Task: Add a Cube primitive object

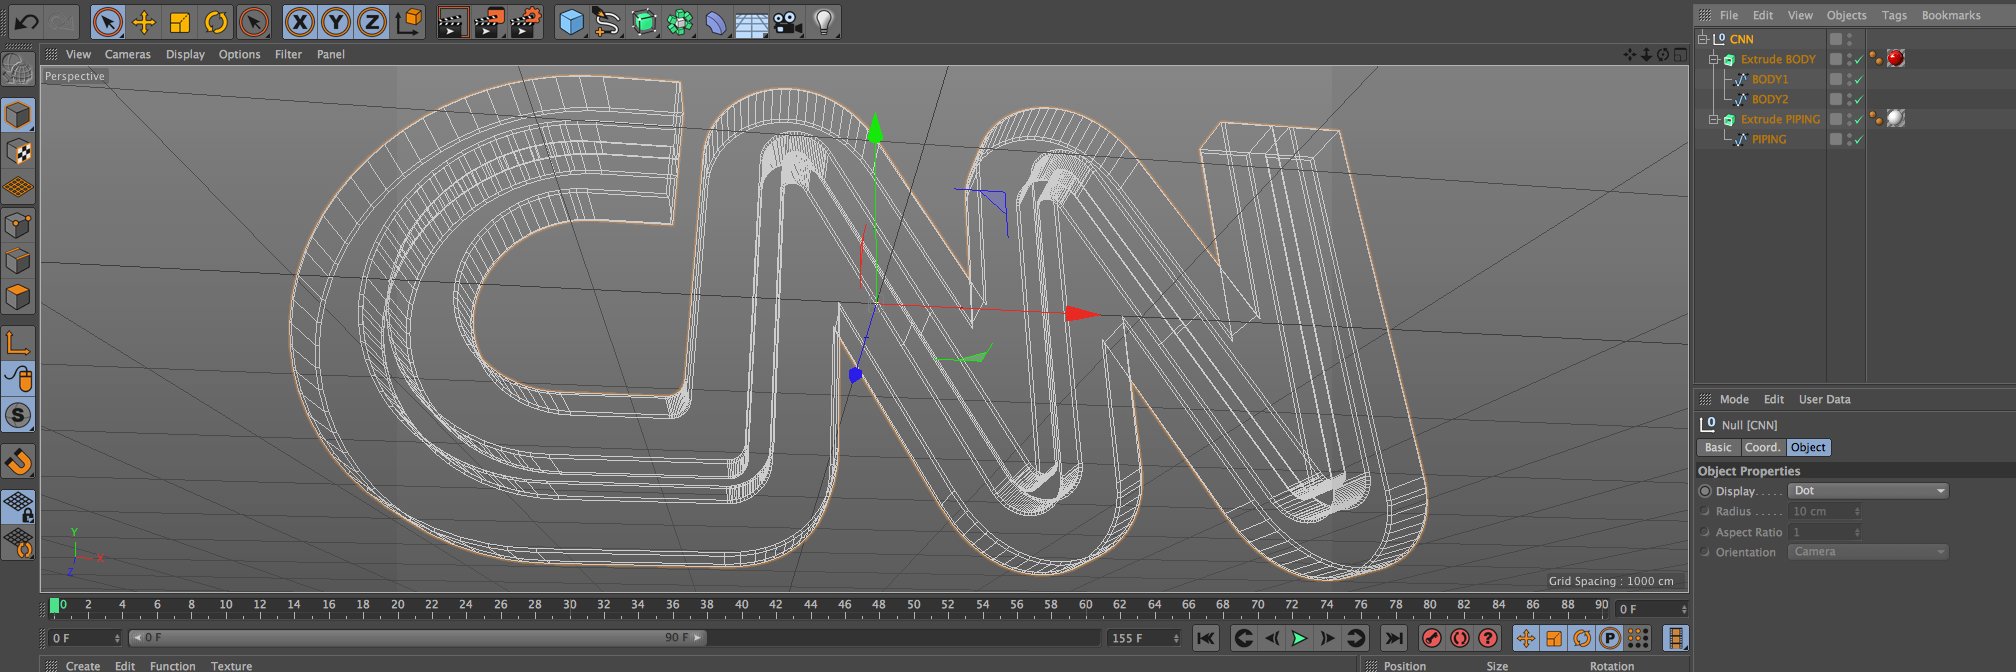Action: tap(571, 22)
